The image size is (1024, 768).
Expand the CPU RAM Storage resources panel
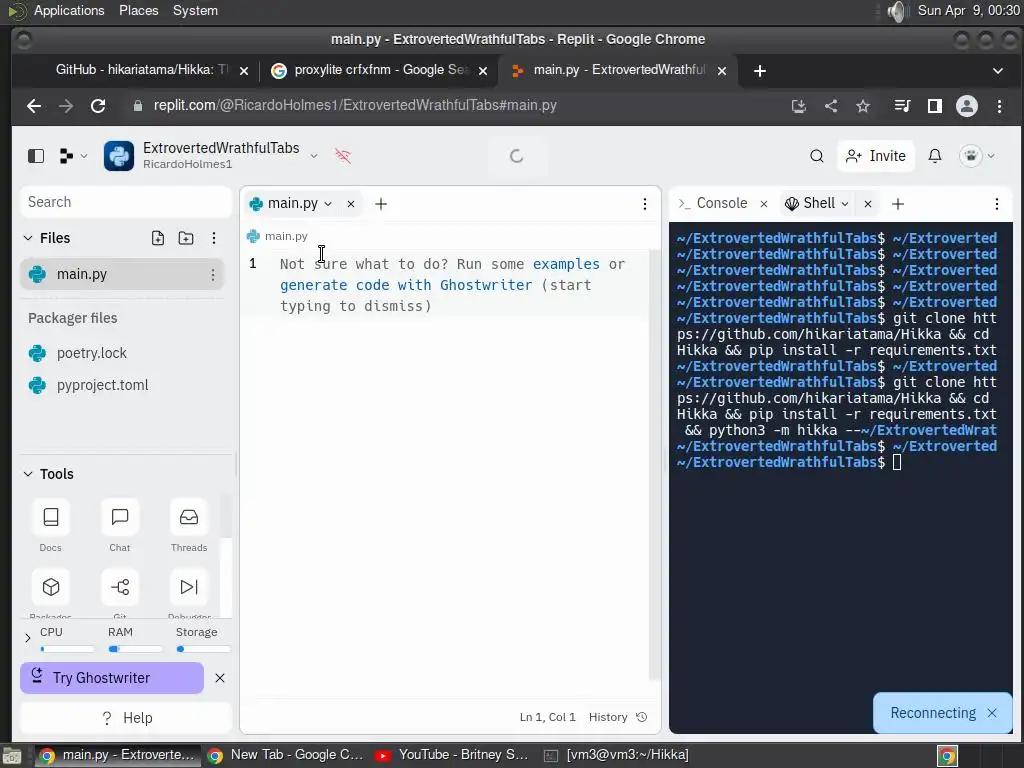27,638
